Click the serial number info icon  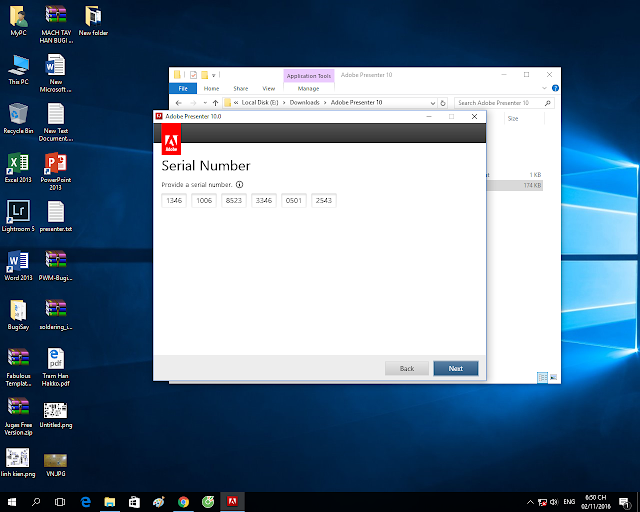(240, 185)
